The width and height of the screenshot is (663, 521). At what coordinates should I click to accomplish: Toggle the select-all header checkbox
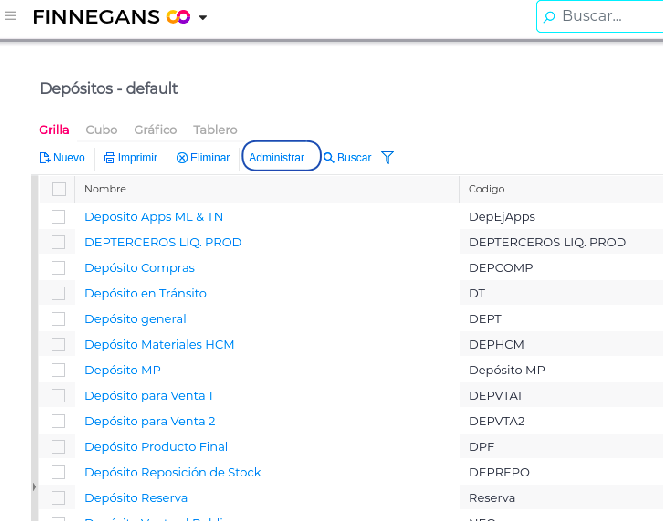[x=58, y=189]
